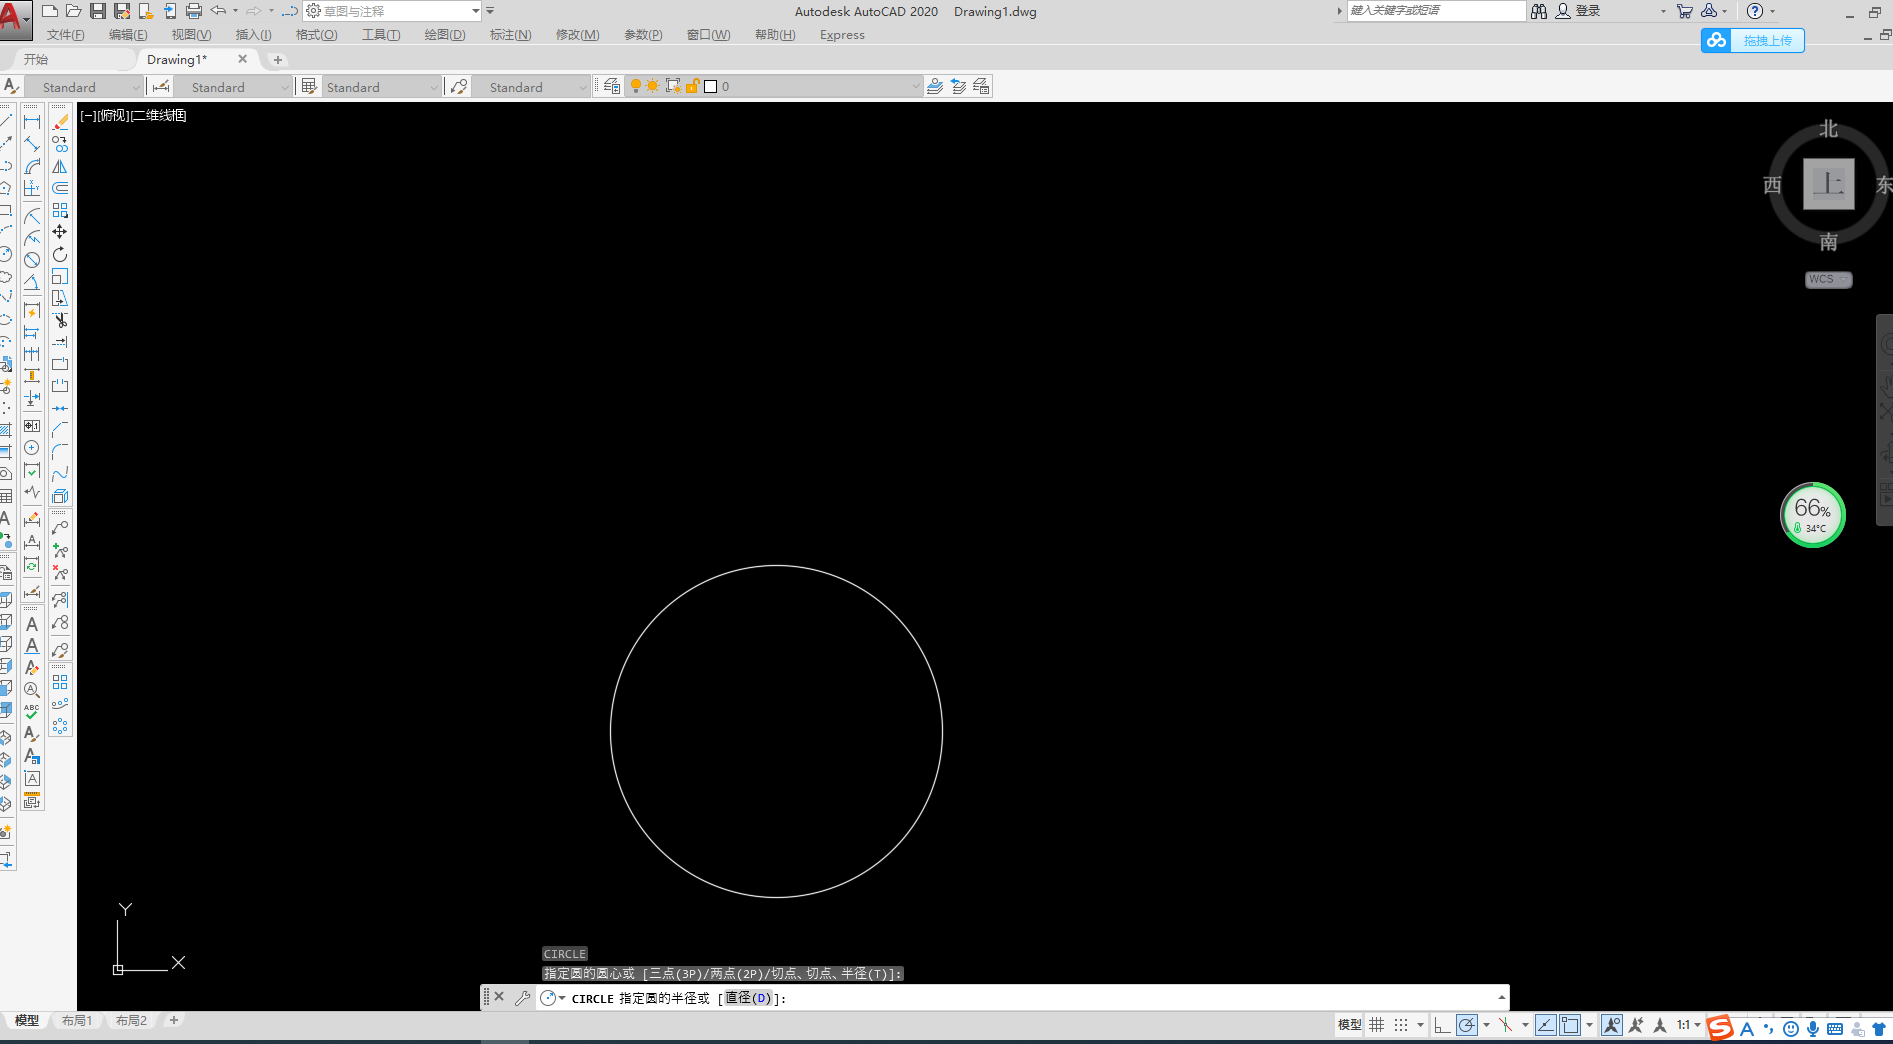This screenshot has width=1893, height=1044.
Task: Click the 拖拽上传 upload button
Action: [1753, 41]
